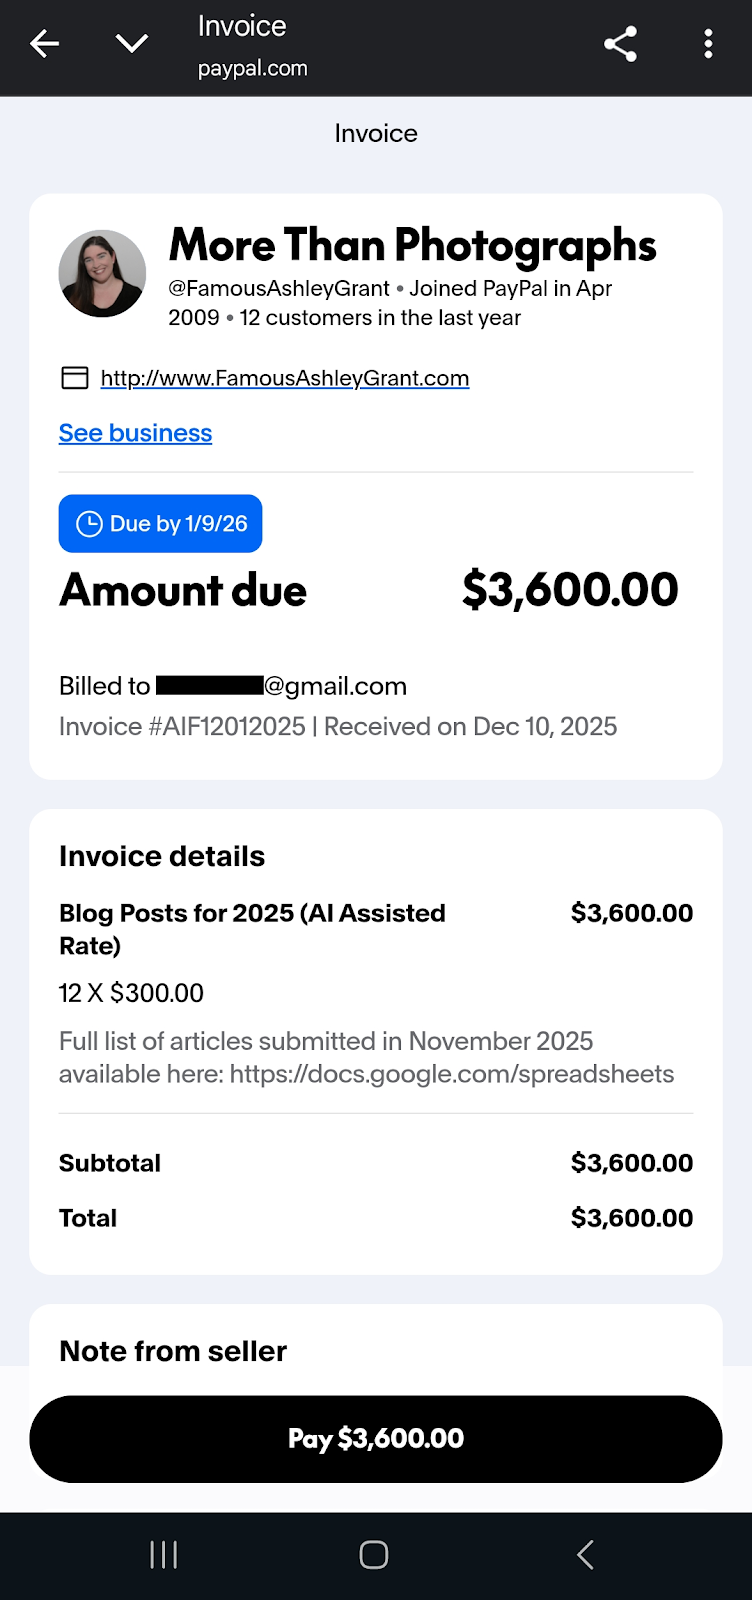This screenshot has width=752, height=1600.
Task: Open the Google Sheets articles link
Action: point(452,1073)
